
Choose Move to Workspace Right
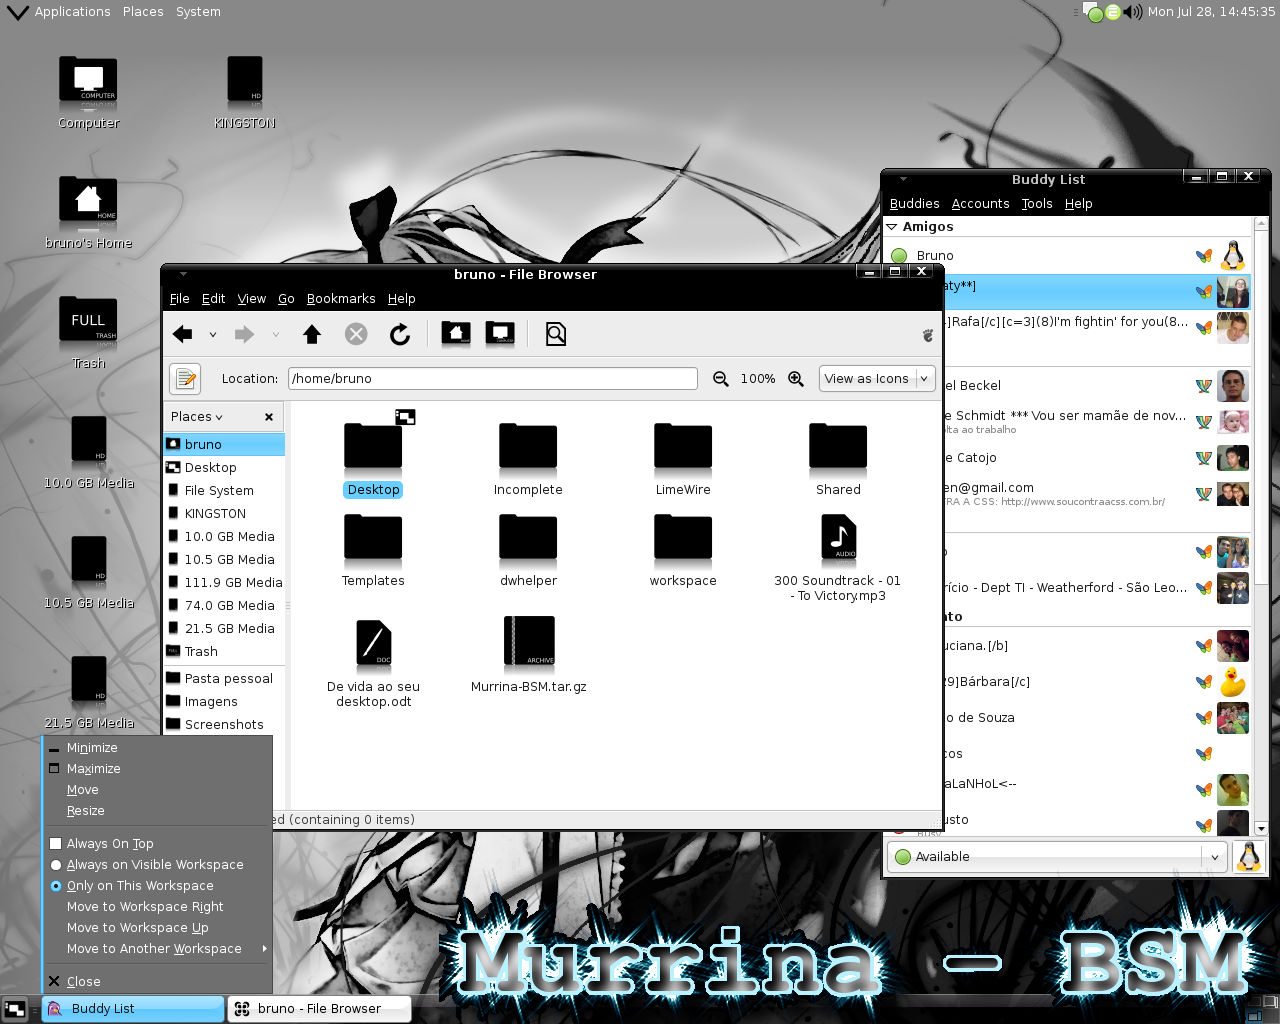(x=158, y=907)
